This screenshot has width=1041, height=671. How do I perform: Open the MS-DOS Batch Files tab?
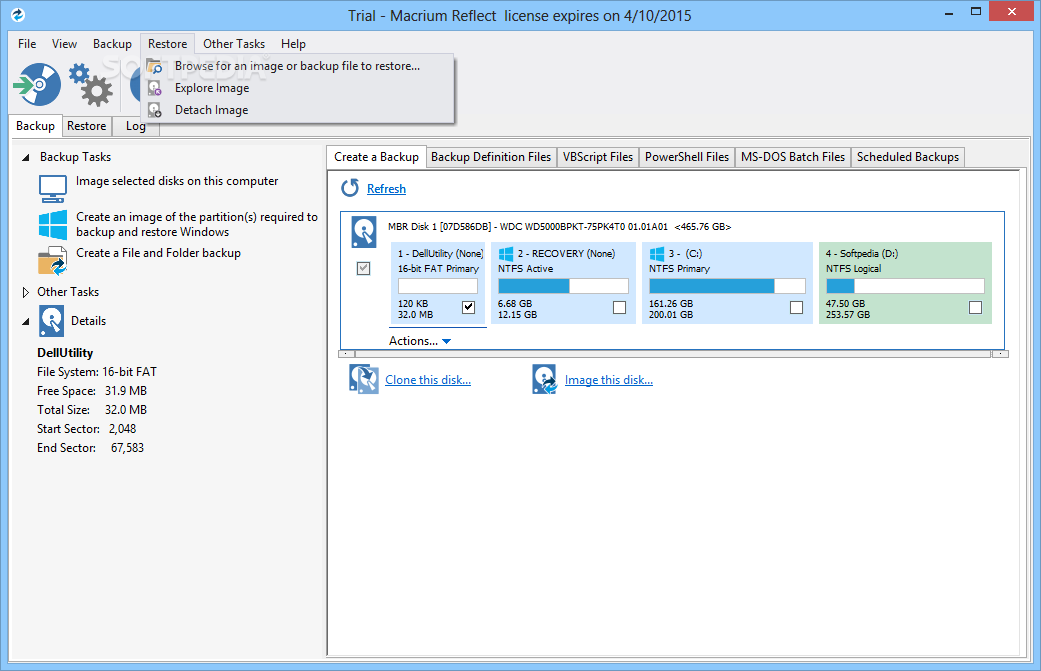tap(793, 157)
